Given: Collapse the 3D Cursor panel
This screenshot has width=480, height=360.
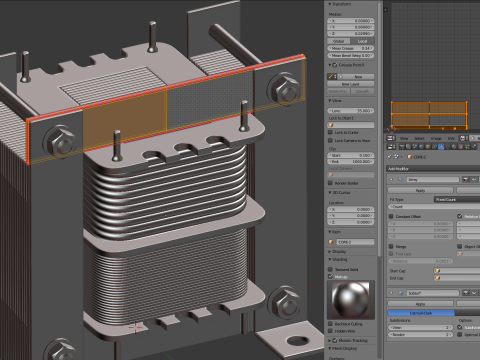Looking at the screenshot, I should tap(330, 192).
